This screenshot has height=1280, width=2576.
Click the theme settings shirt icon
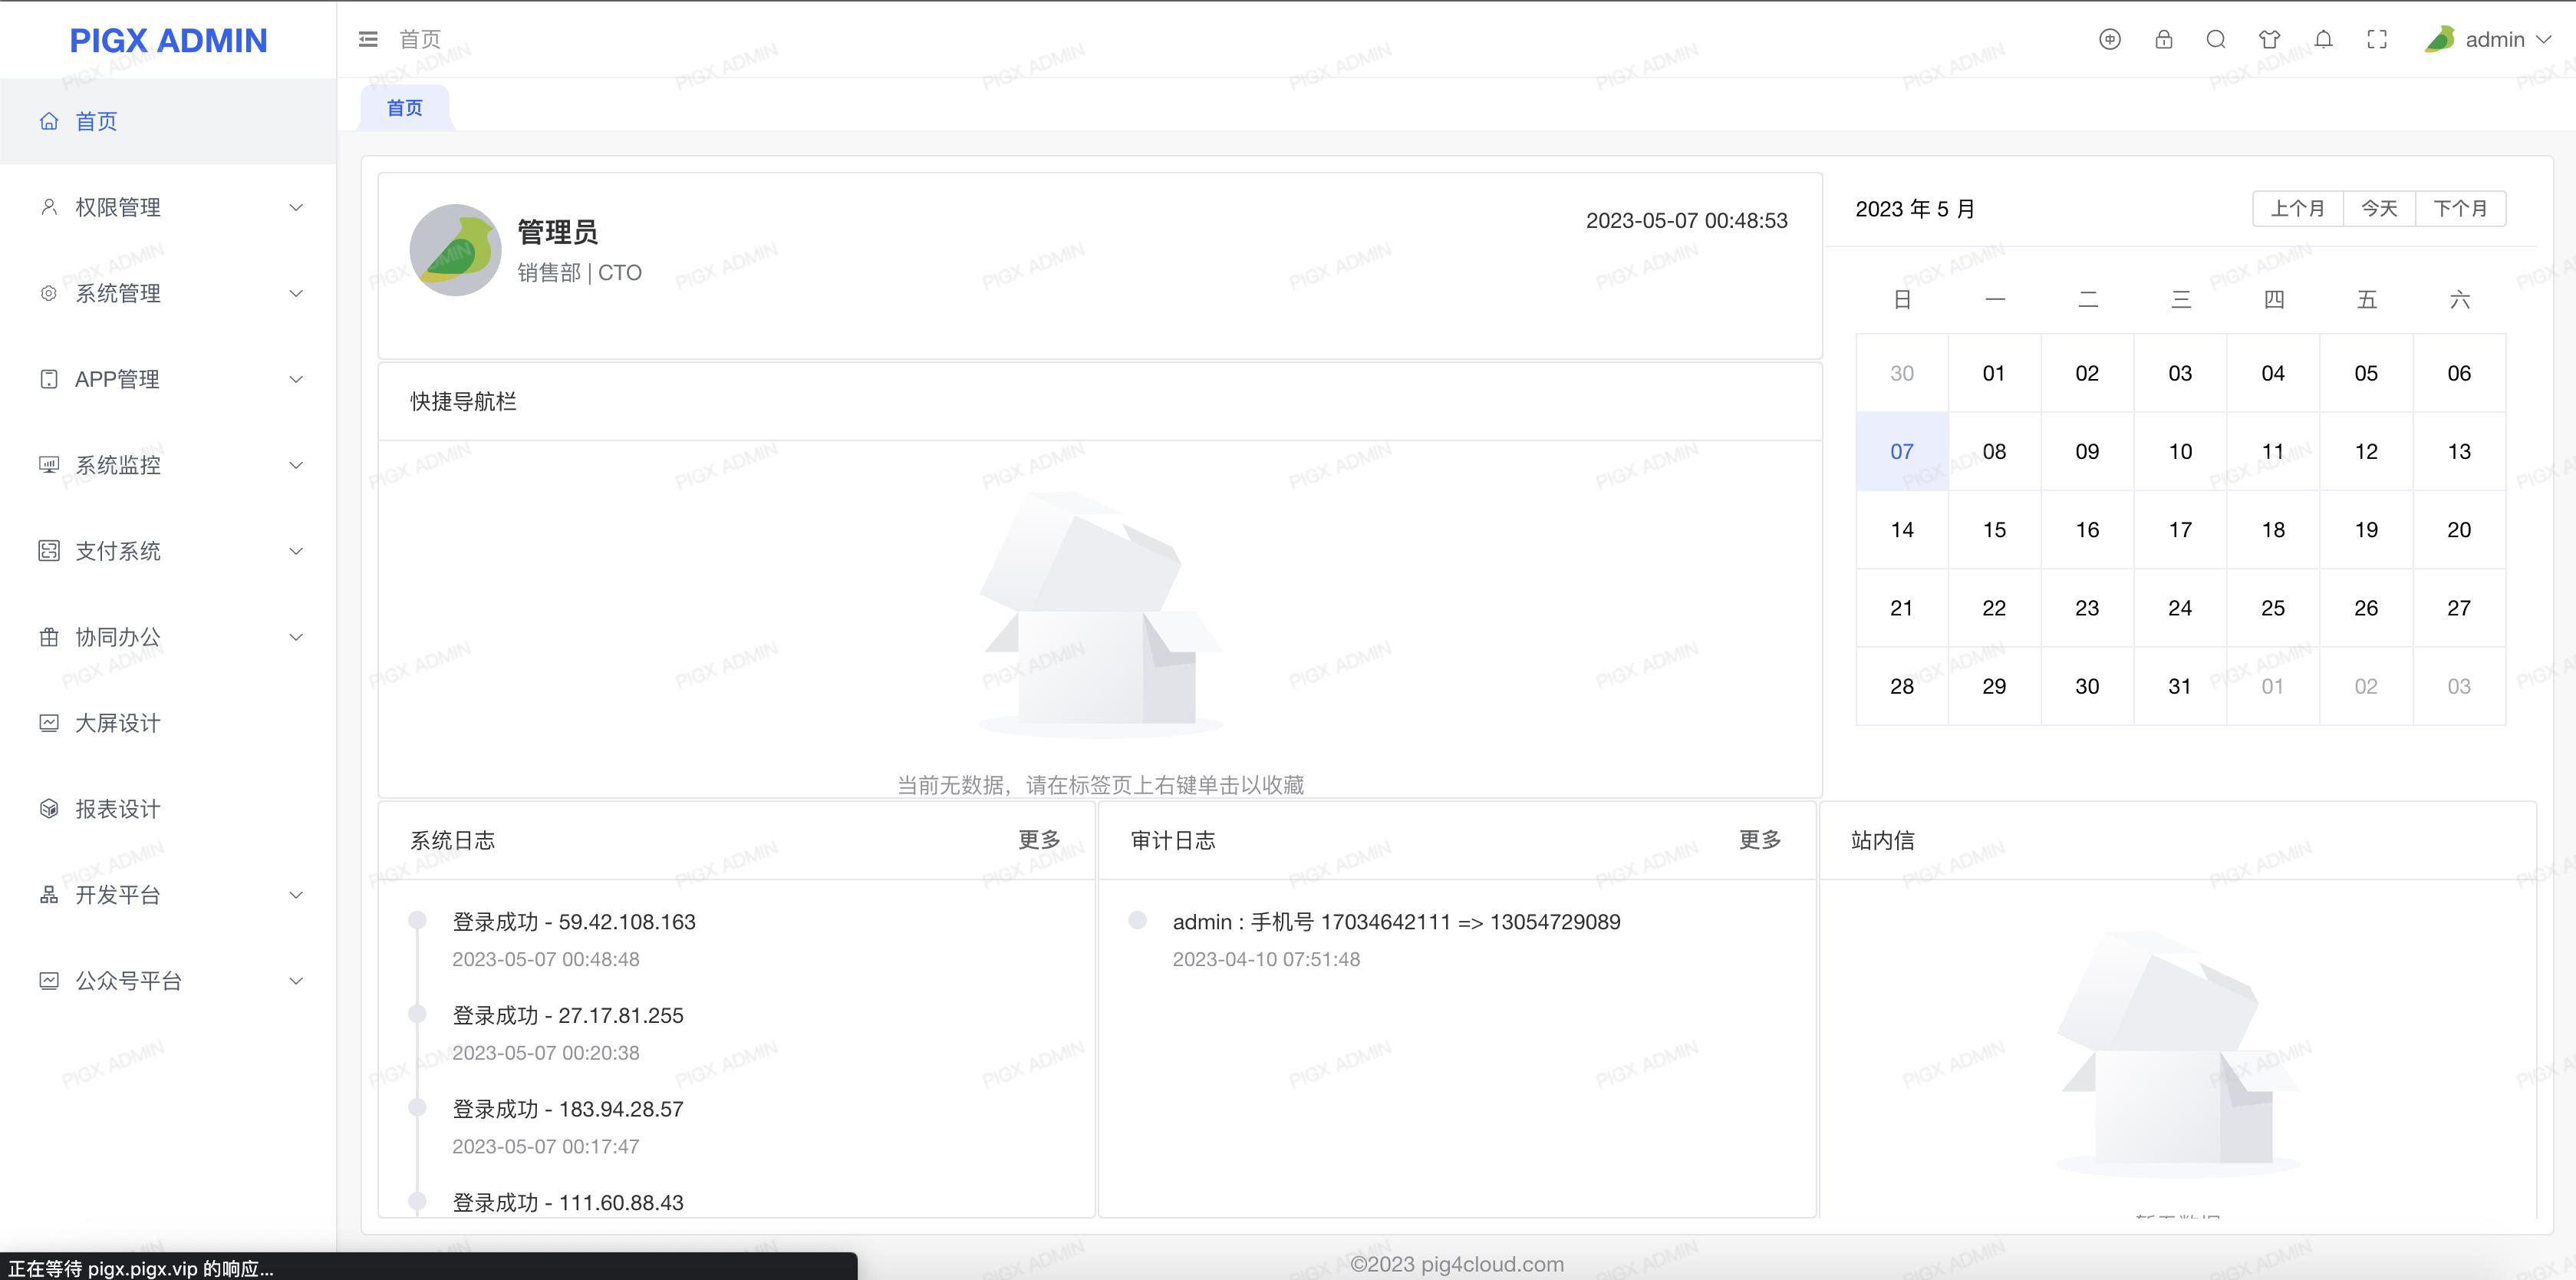[x=2269, y=39]
